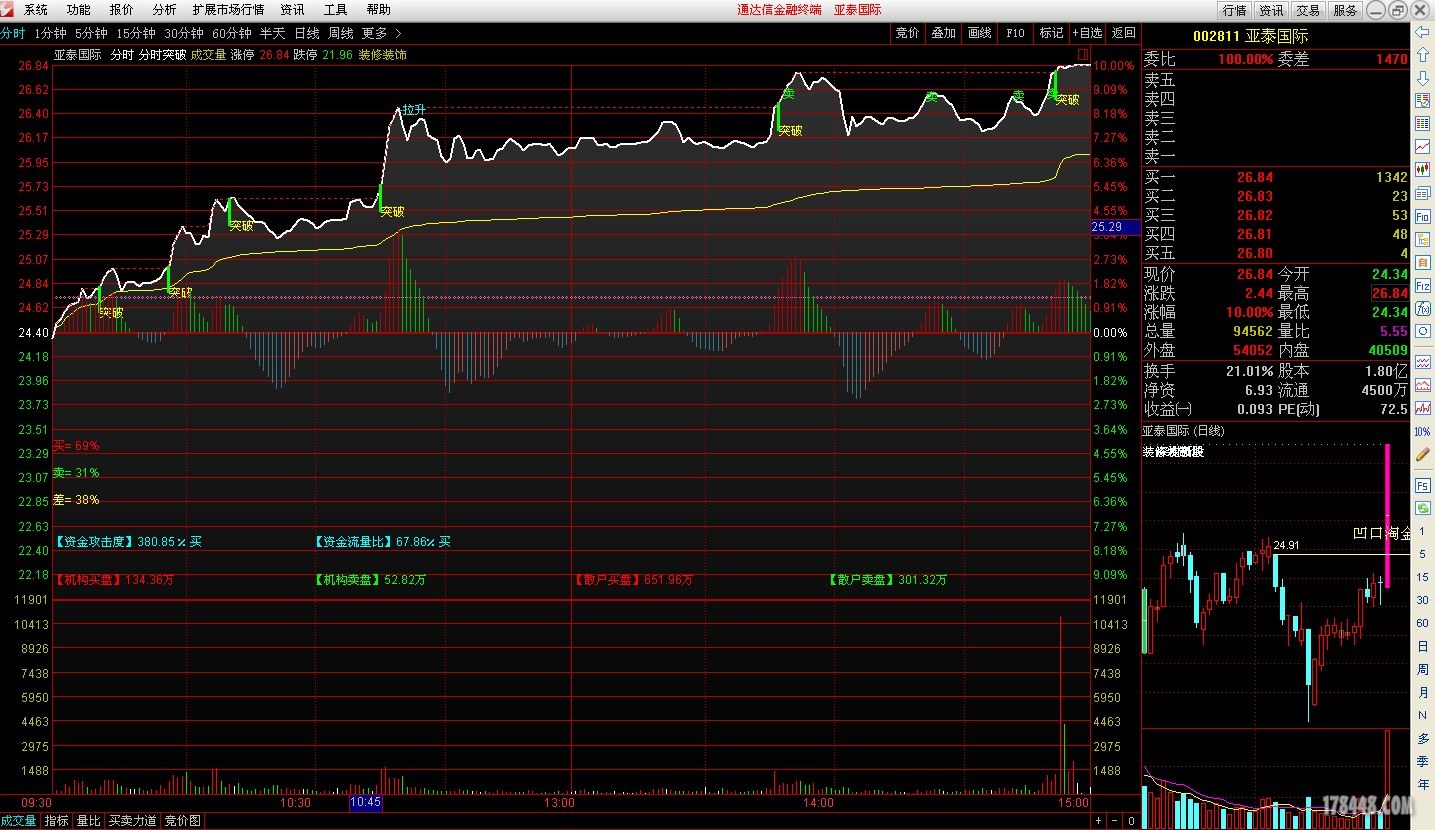Open the candlestick chart icon in sidebar
This screenshot has width=1435, height=830.
tap(1422, 170)
